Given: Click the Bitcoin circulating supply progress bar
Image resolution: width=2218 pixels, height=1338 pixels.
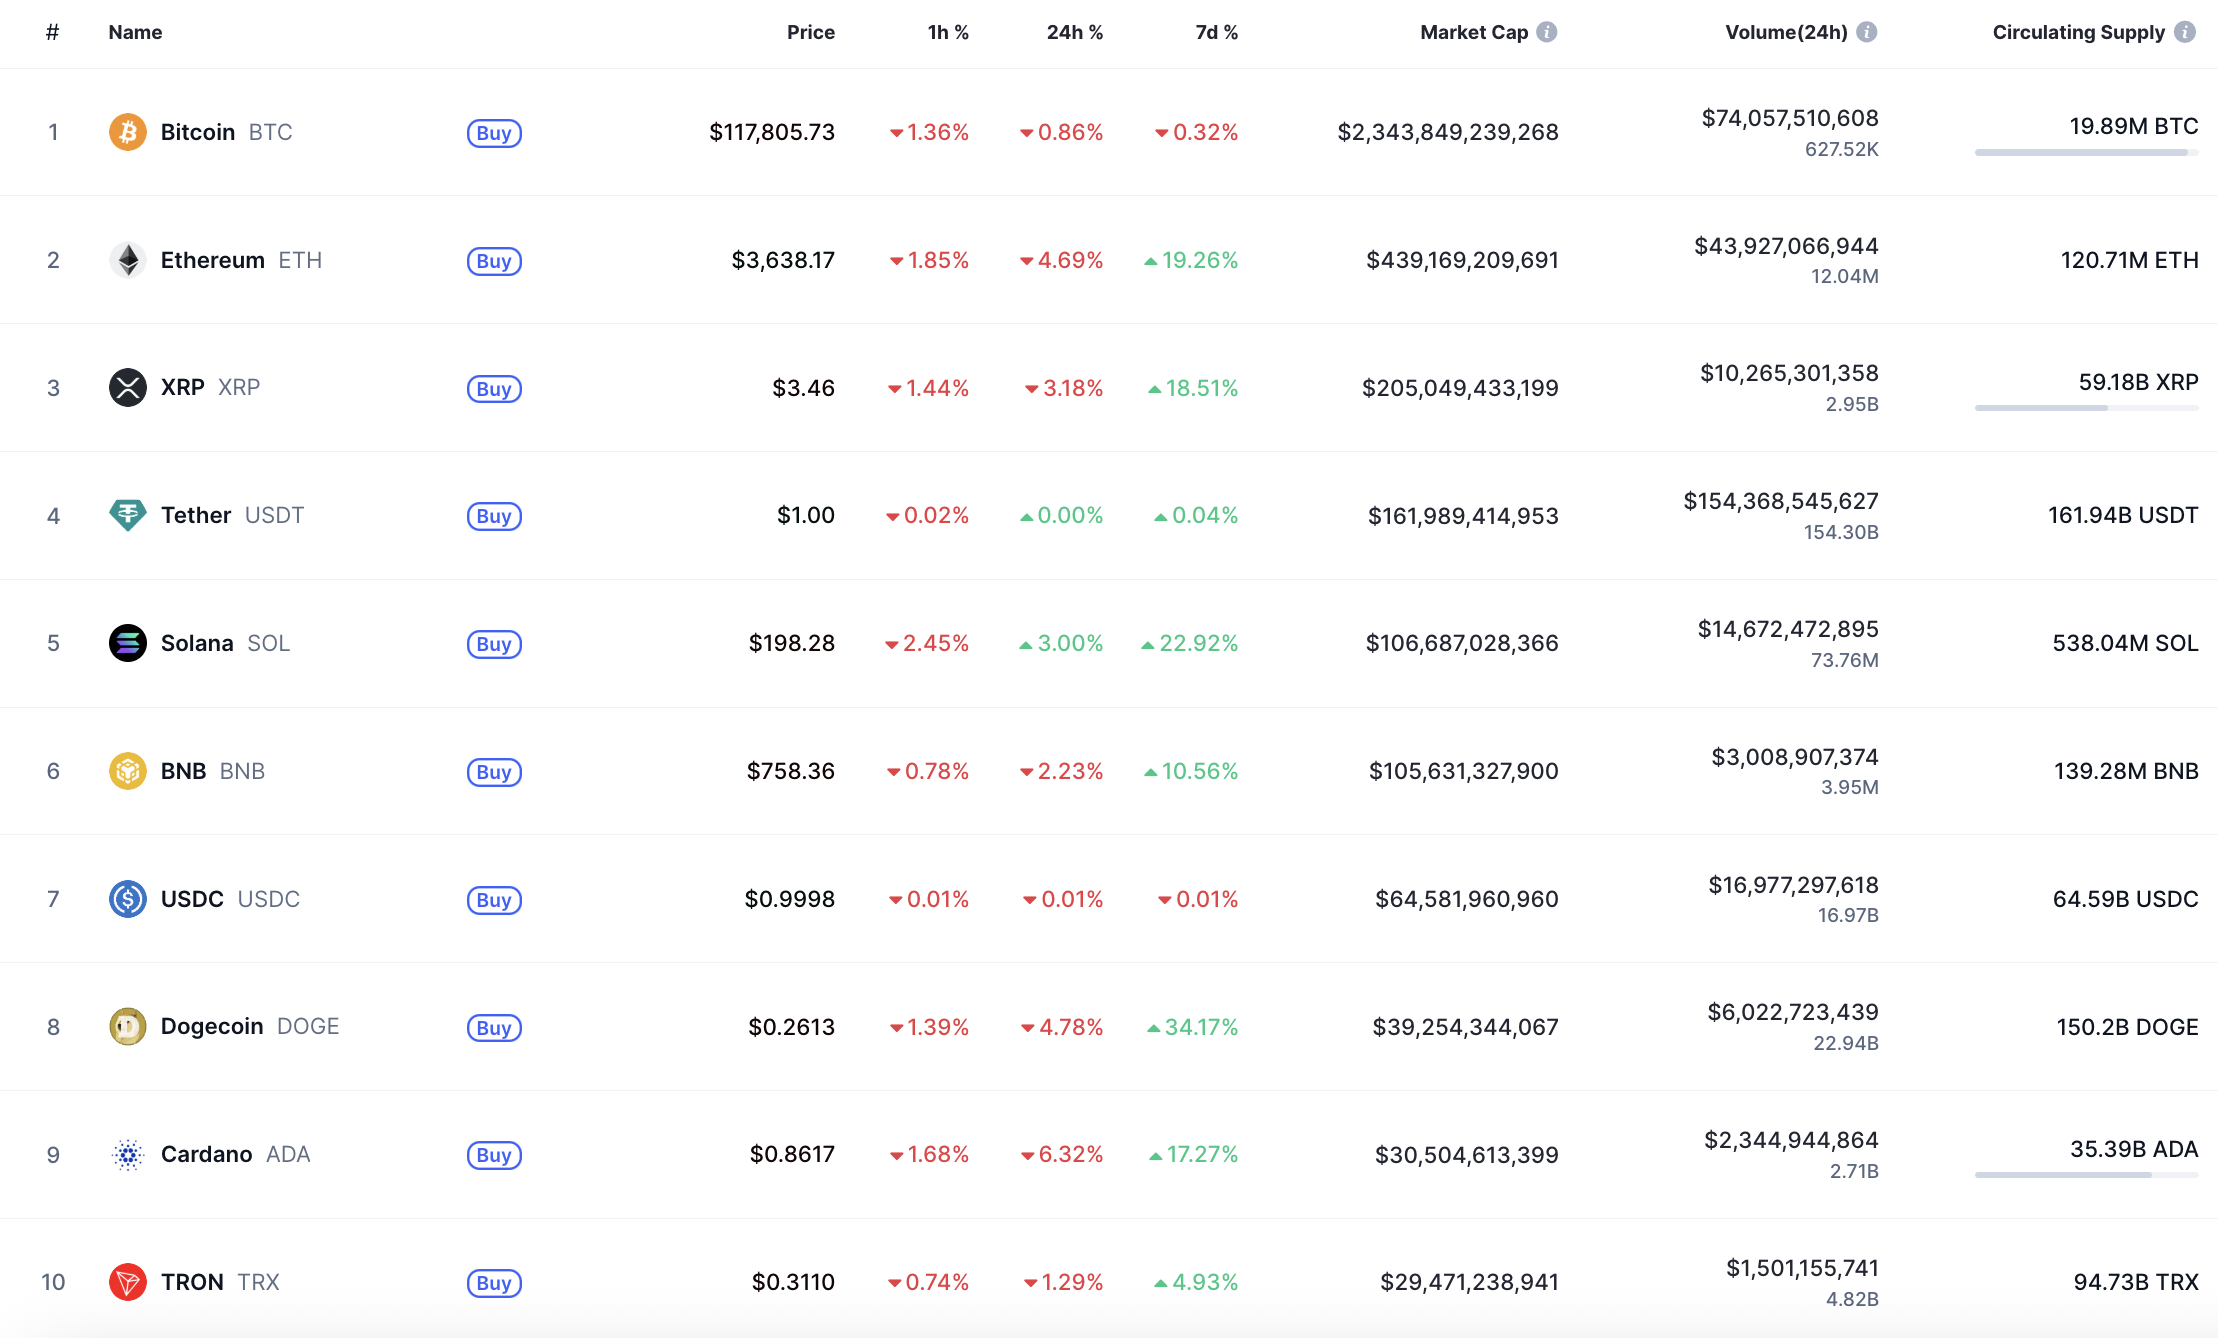Looking at the screenshot, I should 2085,153.
